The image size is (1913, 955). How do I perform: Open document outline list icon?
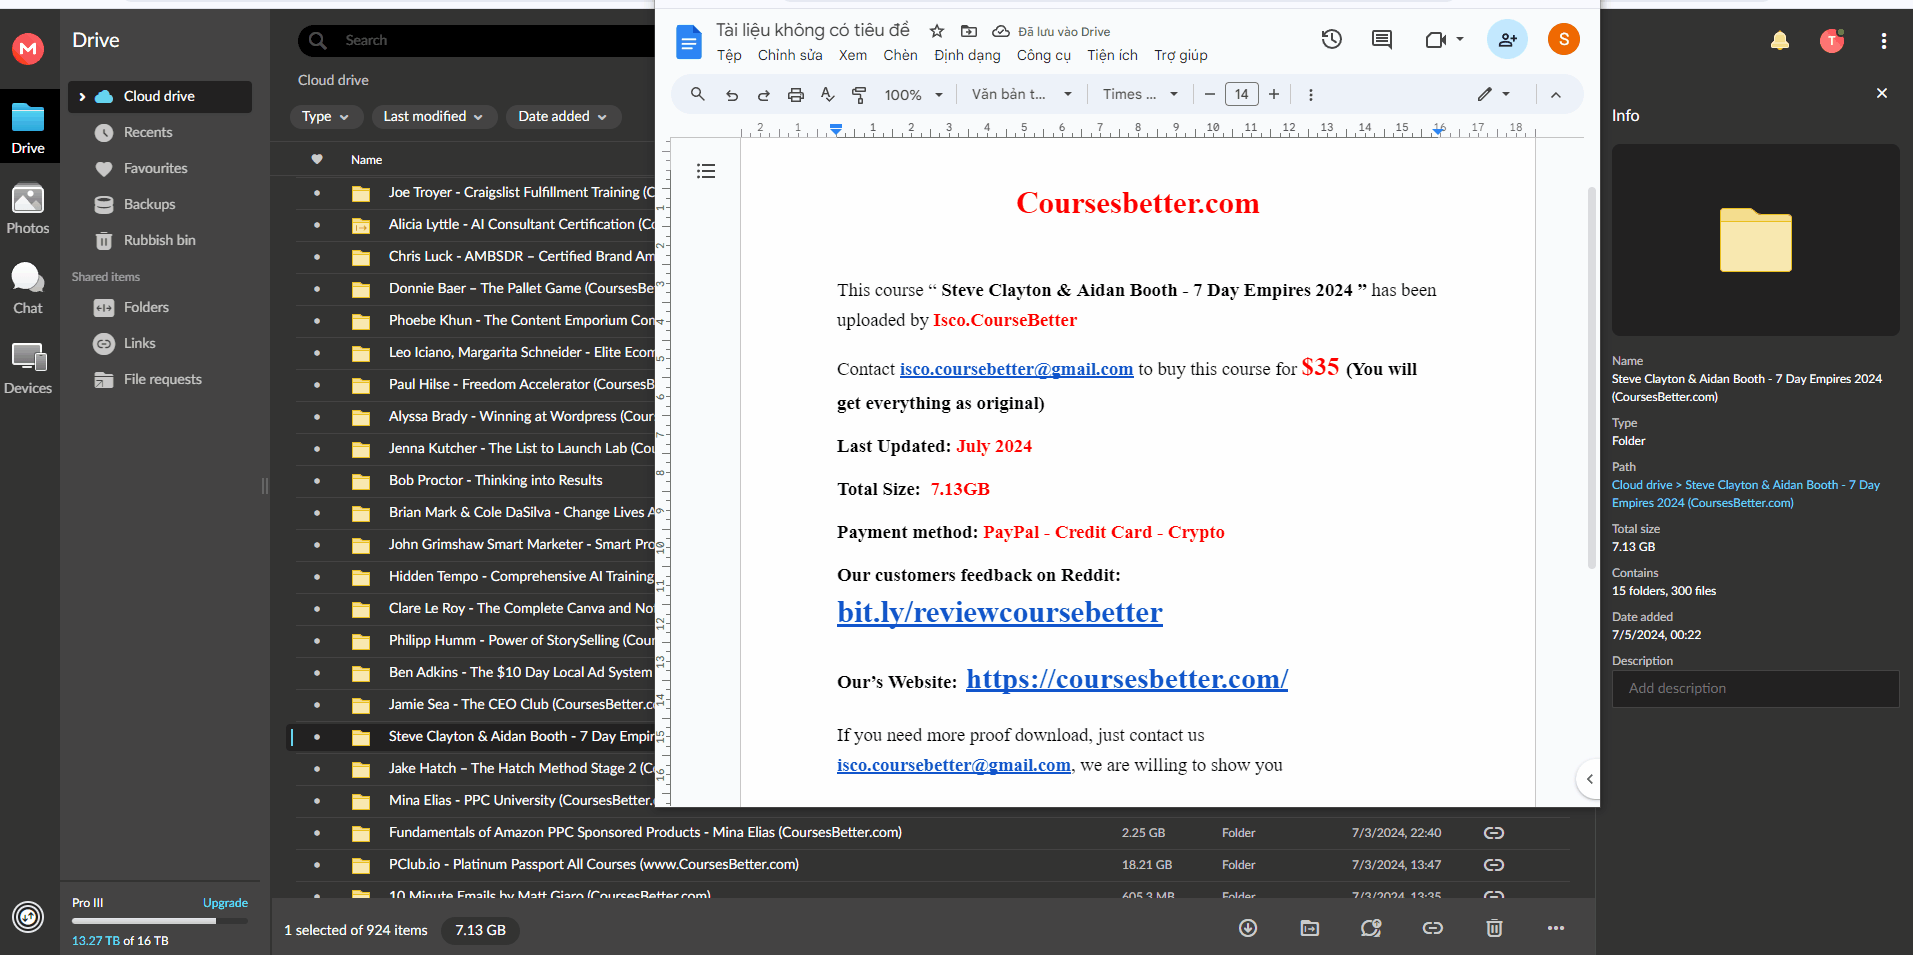point(706,171)
